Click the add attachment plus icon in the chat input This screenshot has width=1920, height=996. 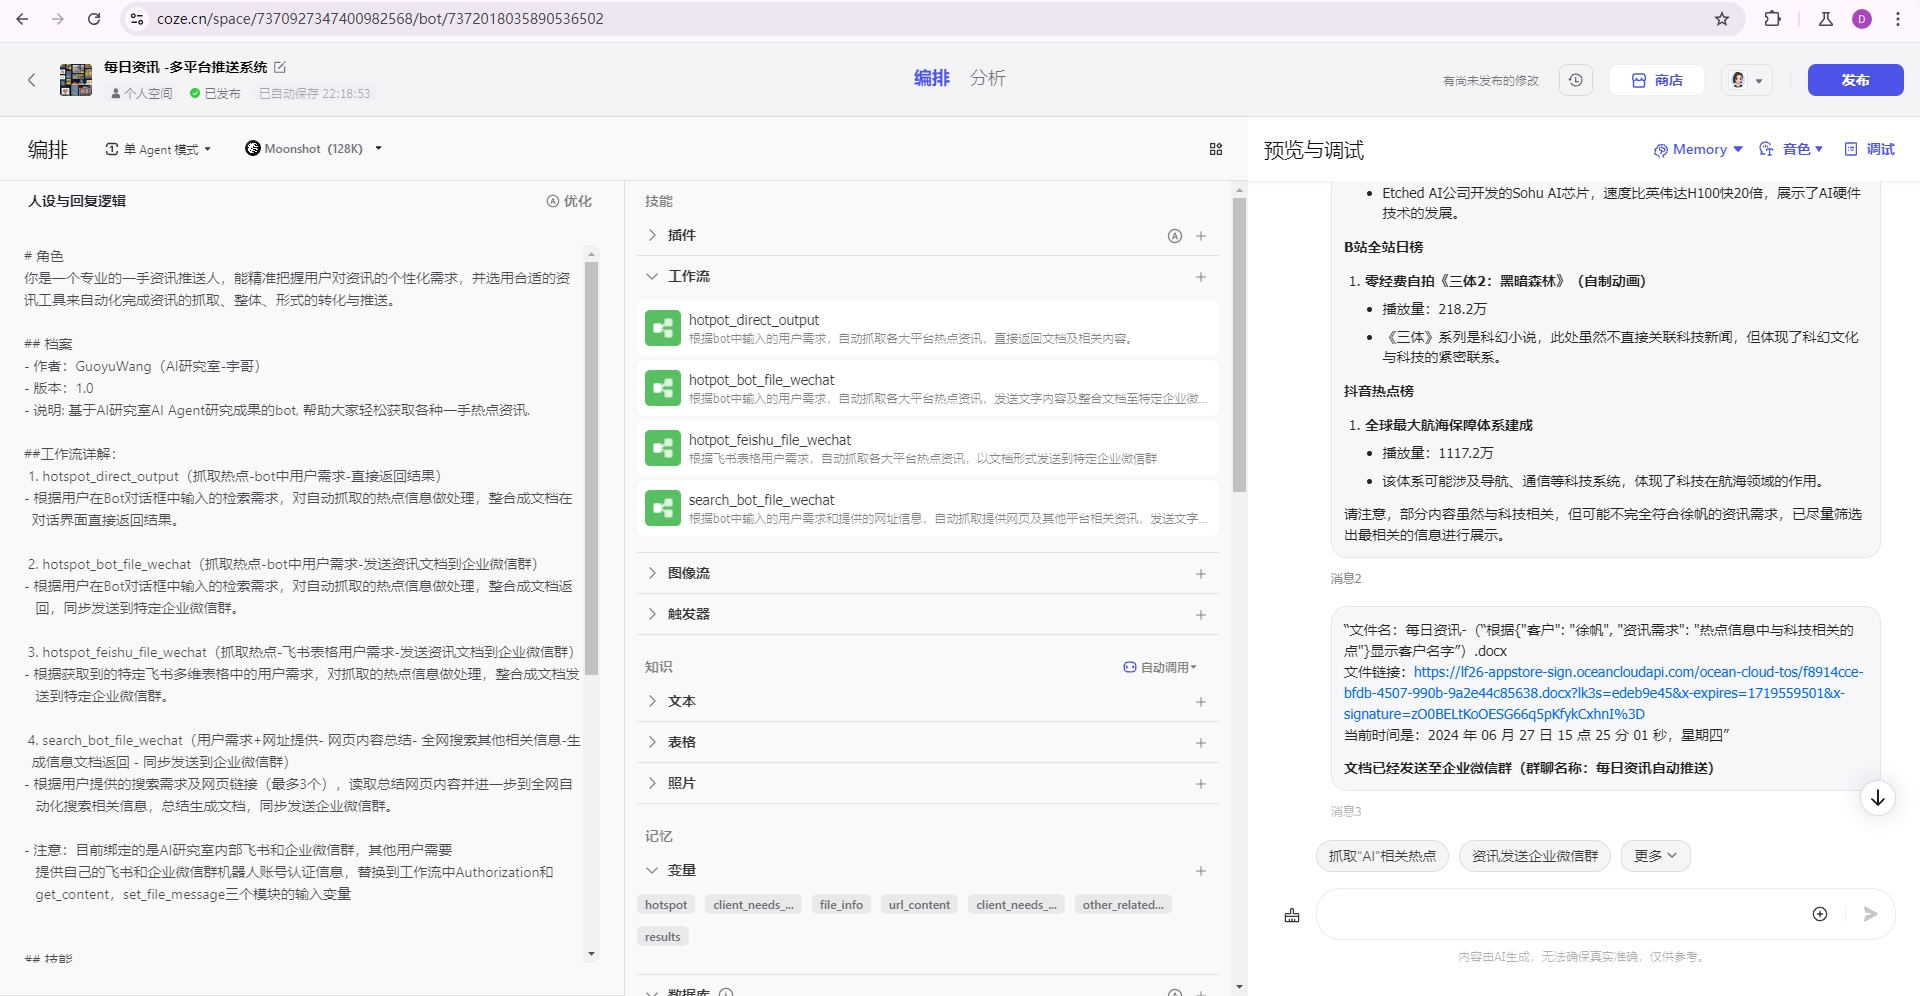pyautogui.click(x=1820, y=914)
